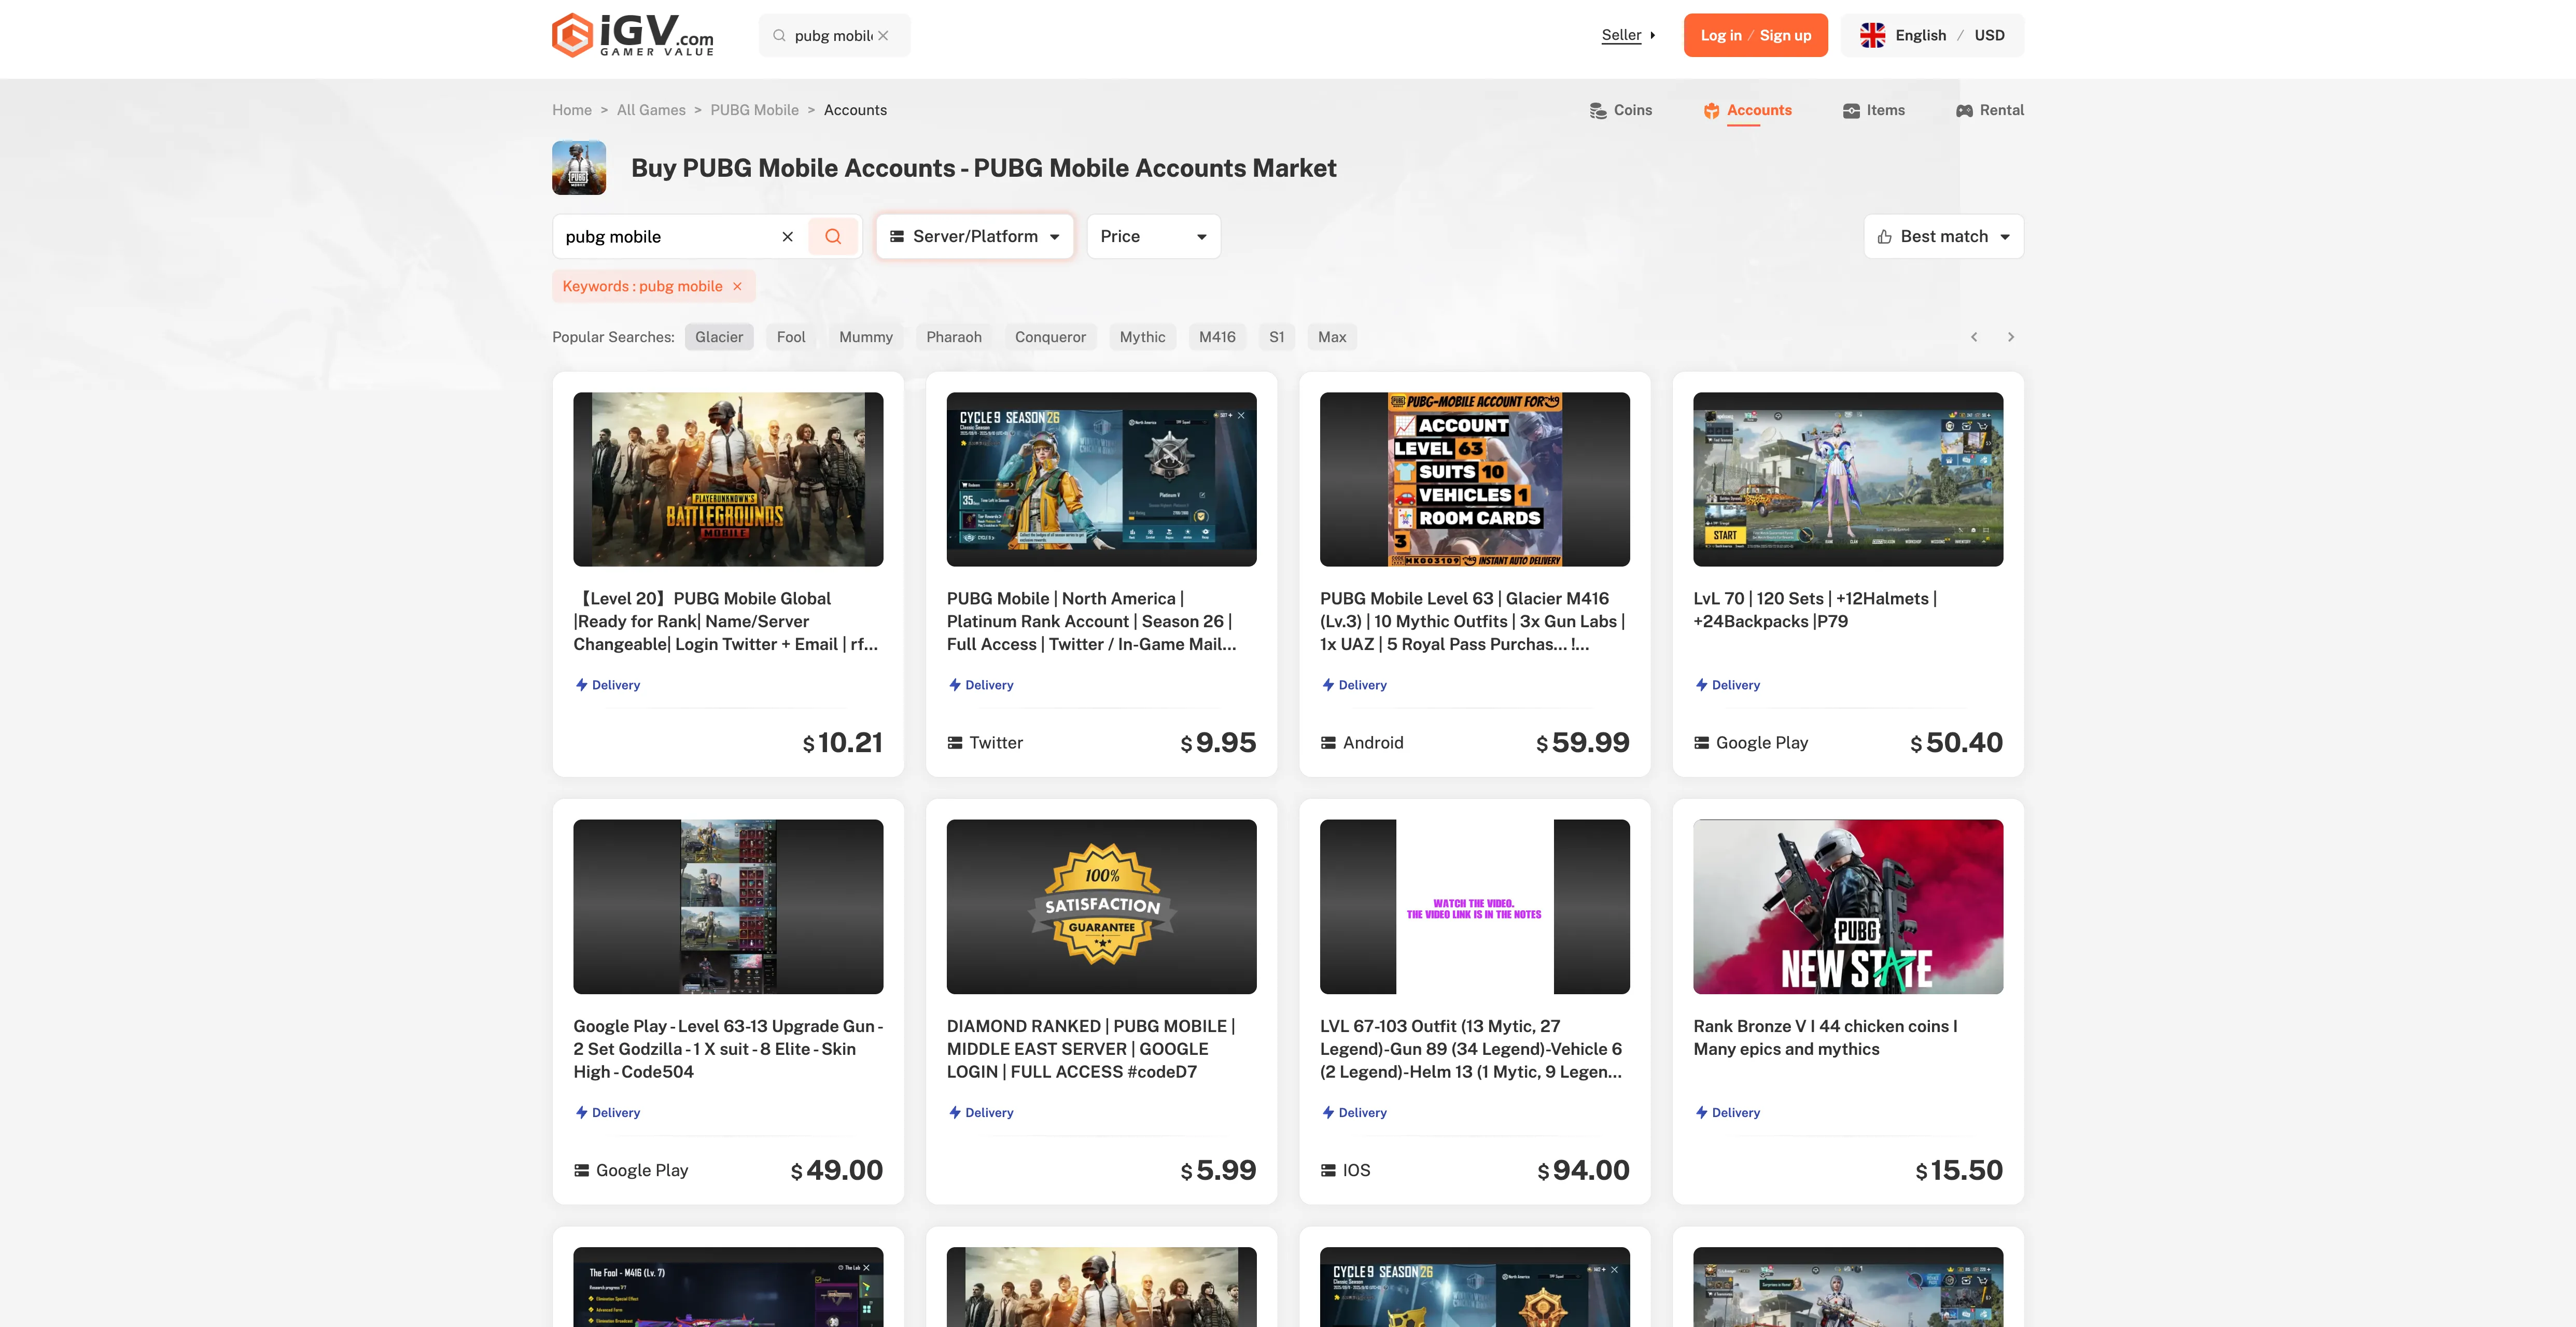
Task: Open the PUBG New State listing thumbnail
Action: tap(1847, 906)
